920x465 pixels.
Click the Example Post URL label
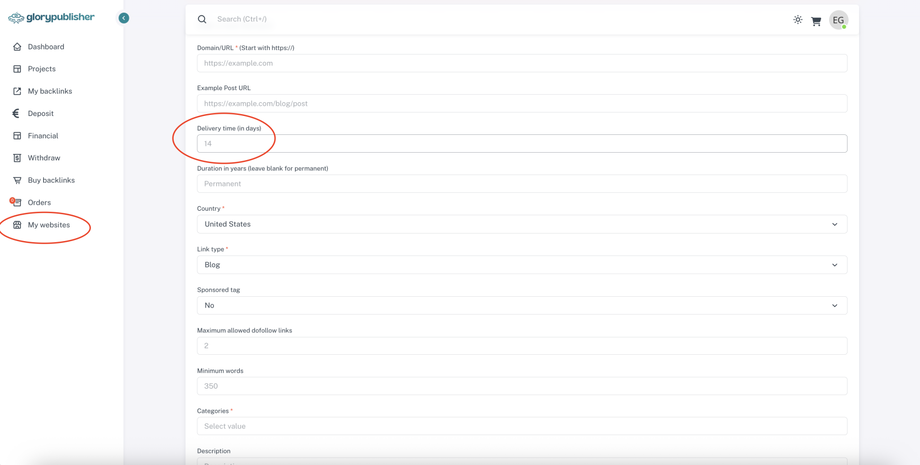tap(222, 88)
